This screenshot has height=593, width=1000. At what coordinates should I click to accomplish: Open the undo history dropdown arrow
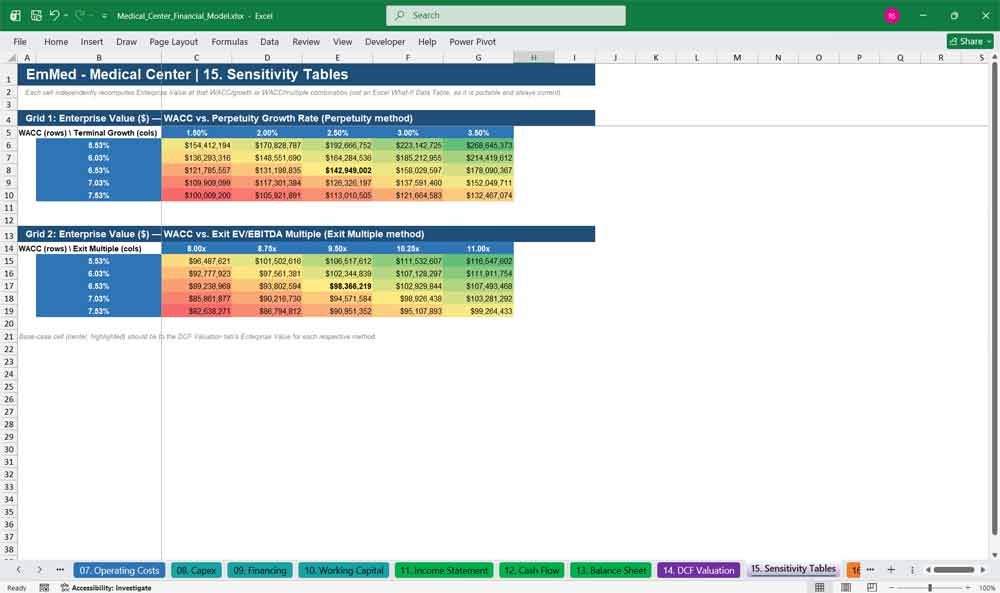click(x=66, y=15)
